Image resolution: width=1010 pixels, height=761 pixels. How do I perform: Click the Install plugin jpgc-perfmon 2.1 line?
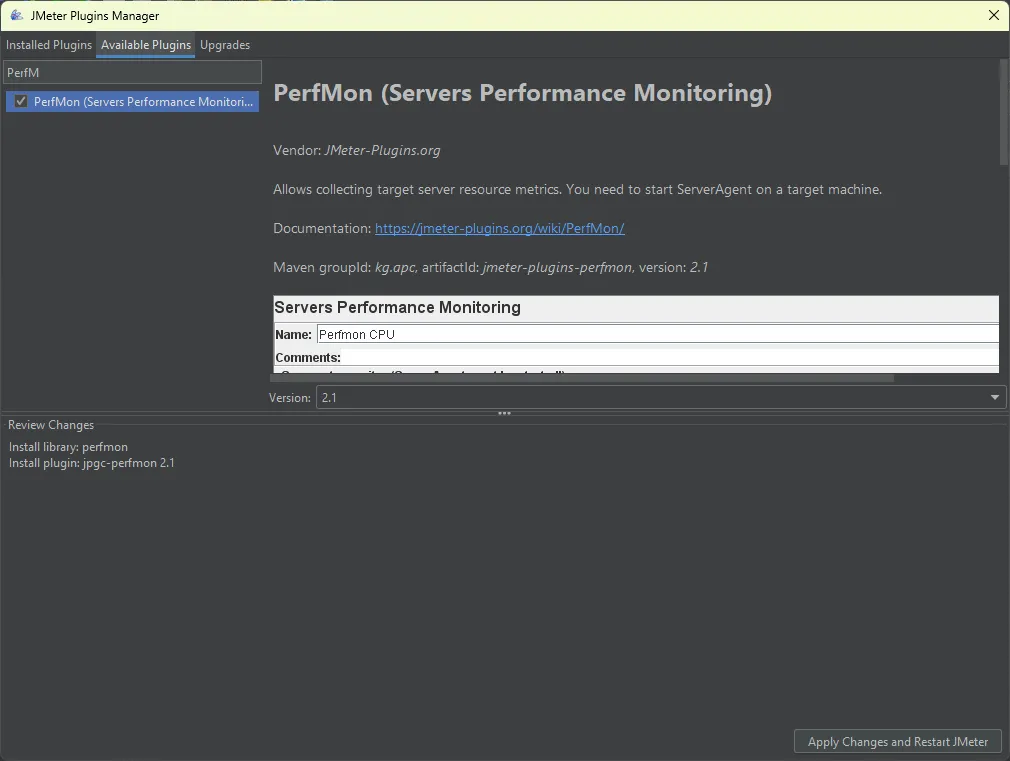[92, 463]
